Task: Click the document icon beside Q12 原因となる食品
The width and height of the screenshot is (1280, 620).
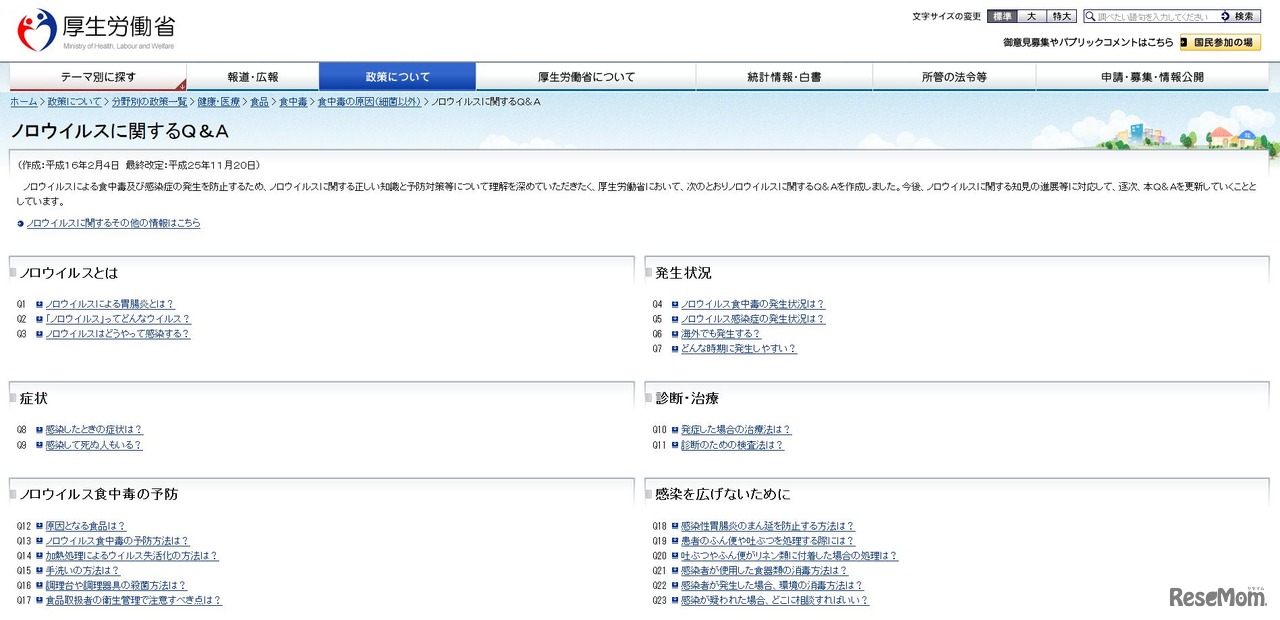Action: [40, 525]
